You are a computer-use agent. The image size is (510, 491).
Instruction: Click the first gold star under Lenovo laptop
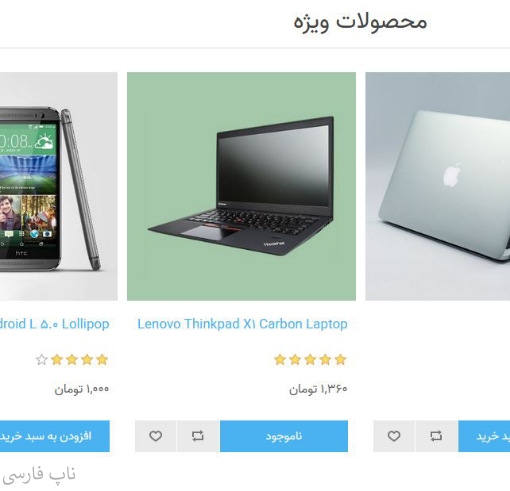pos(340,360)
